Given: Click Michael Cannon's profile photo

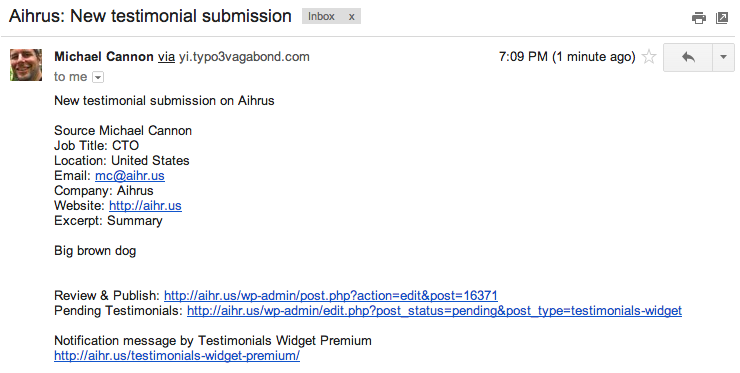Looking at the screenshot, I should [26, 65].
